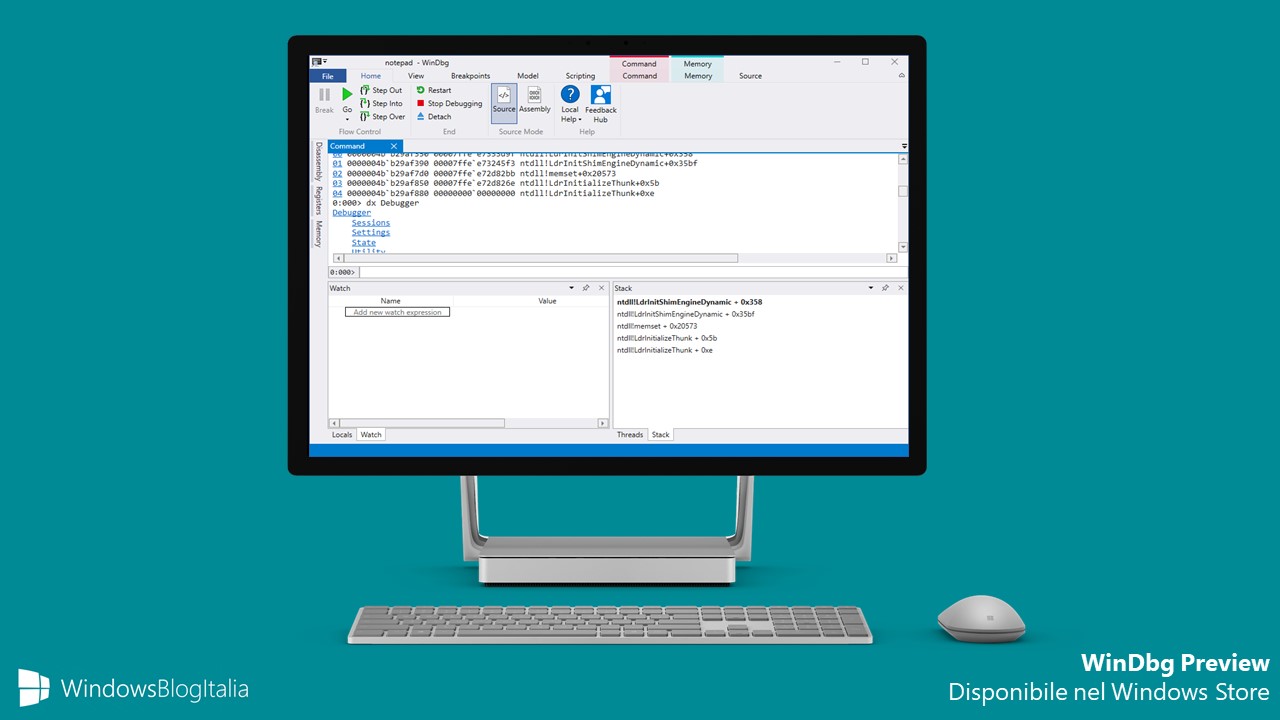Pin the Watch panel
Image resolution: width=1280 pixels, height=720 pixels.
(x=586, y=288)
